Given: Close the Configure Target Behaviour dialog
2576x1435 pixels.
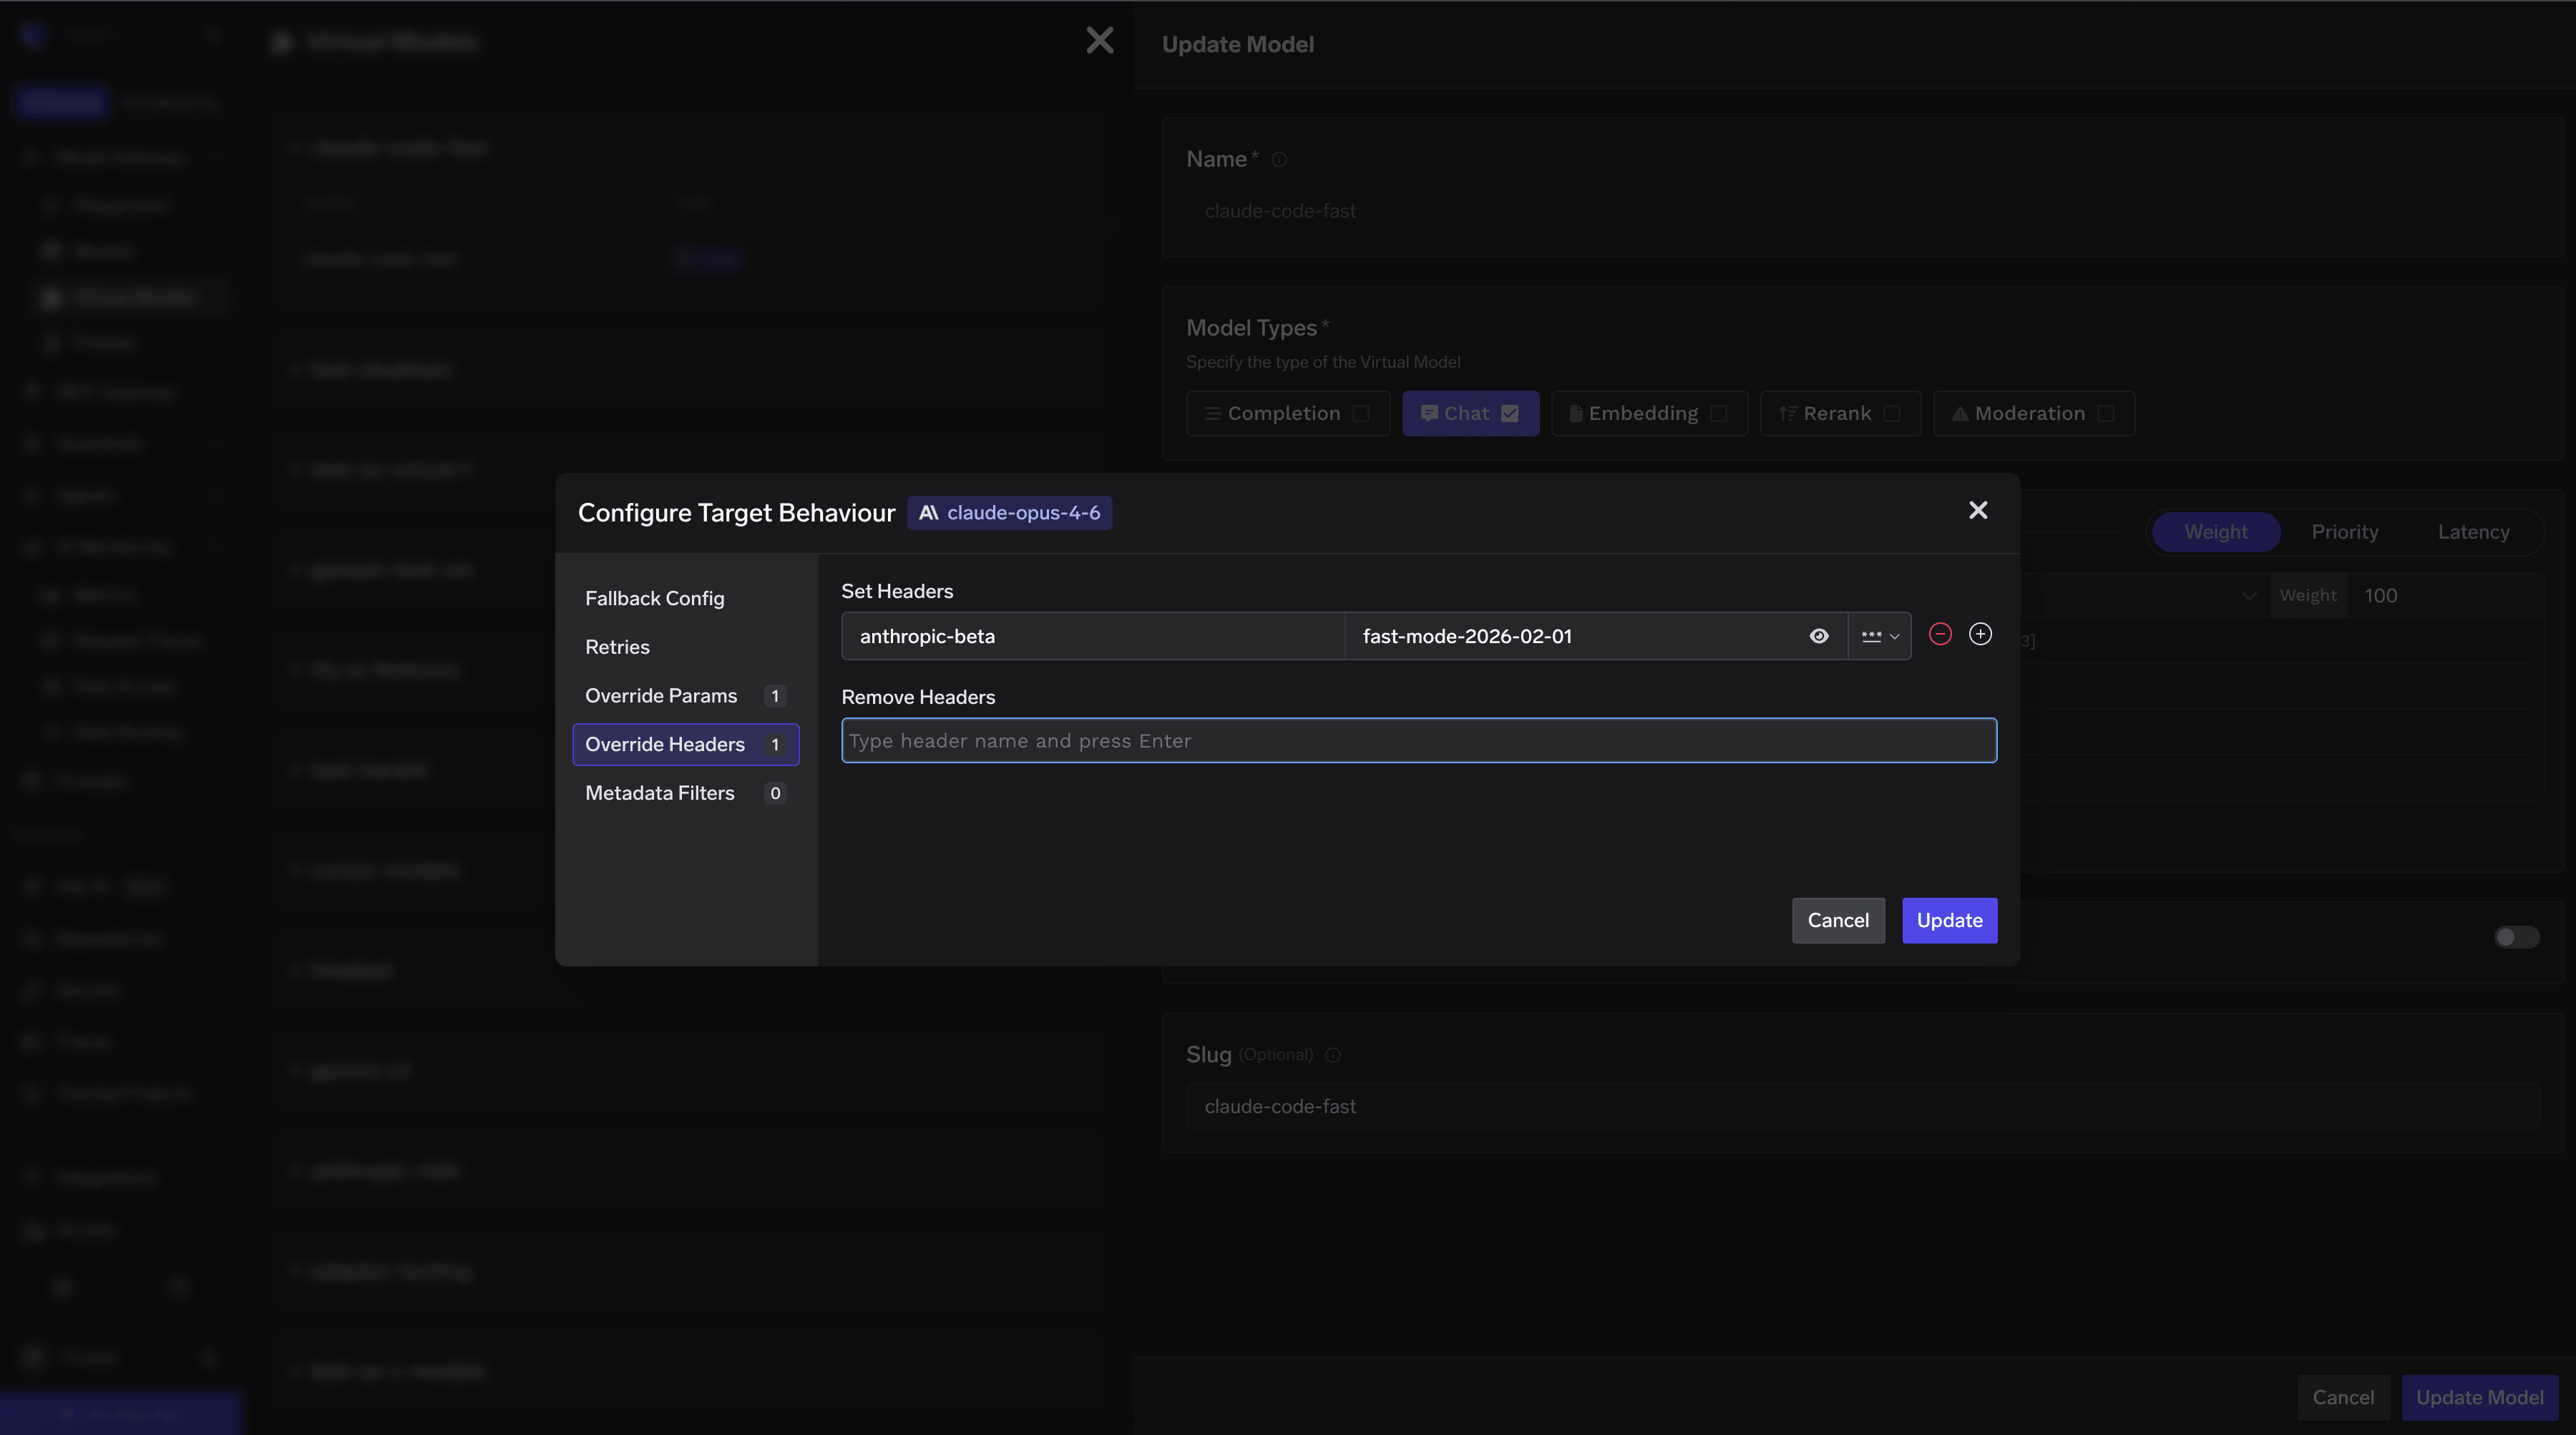Looking at the screenshot, I should [1977, 510].
